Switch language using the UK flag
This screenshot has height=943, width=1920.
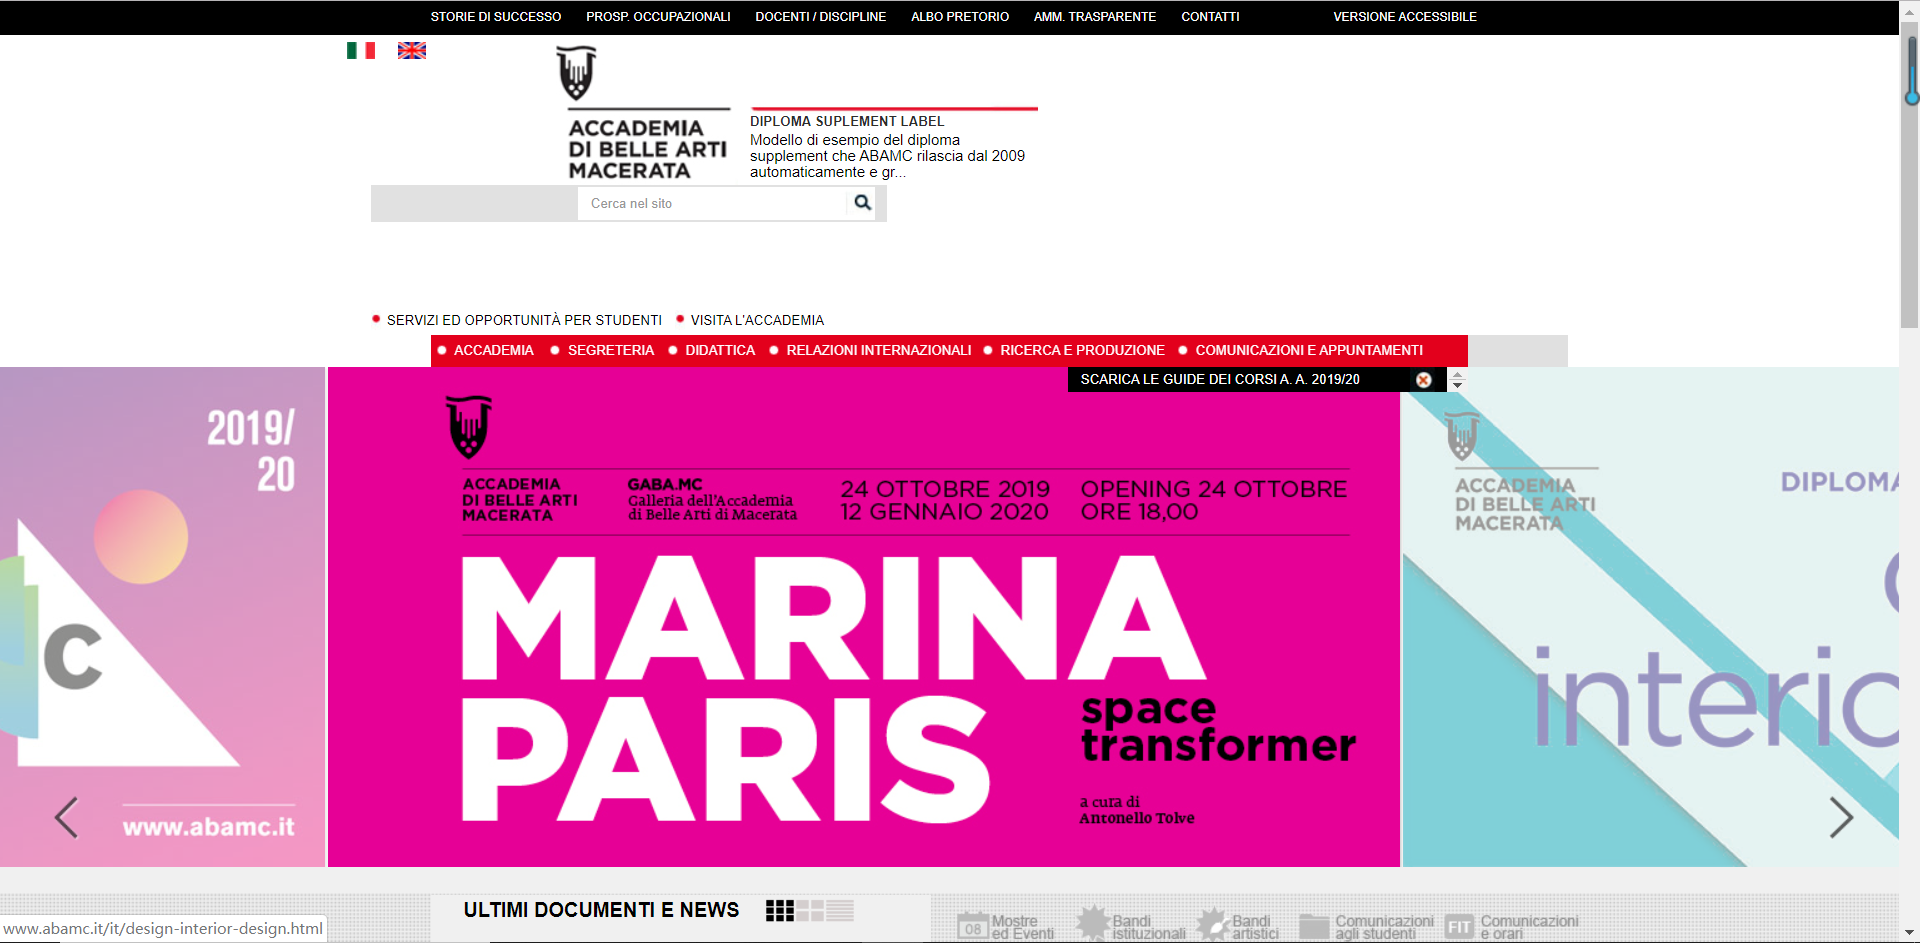(412, 51)
